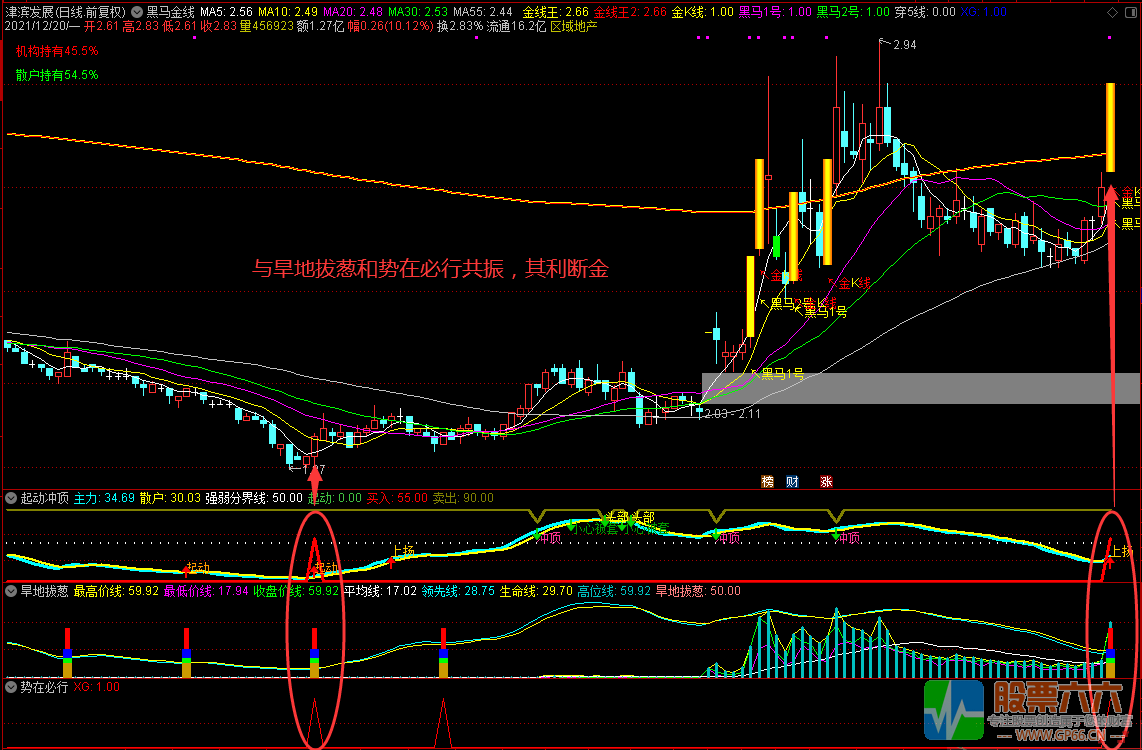Click the 2.03 - 2.11 range label
Screen dimensions: 1142x750
733,414
